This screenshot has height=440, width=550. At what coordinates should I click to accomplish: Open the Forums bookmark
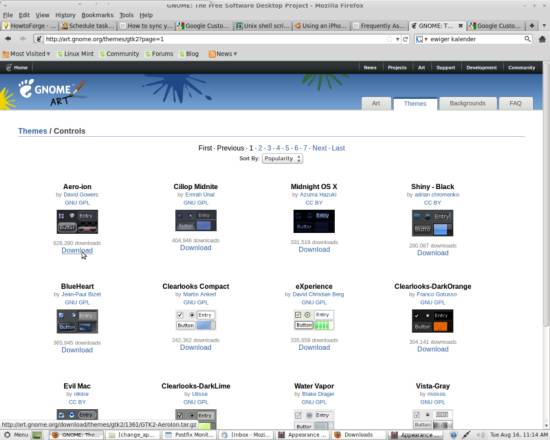159,54
